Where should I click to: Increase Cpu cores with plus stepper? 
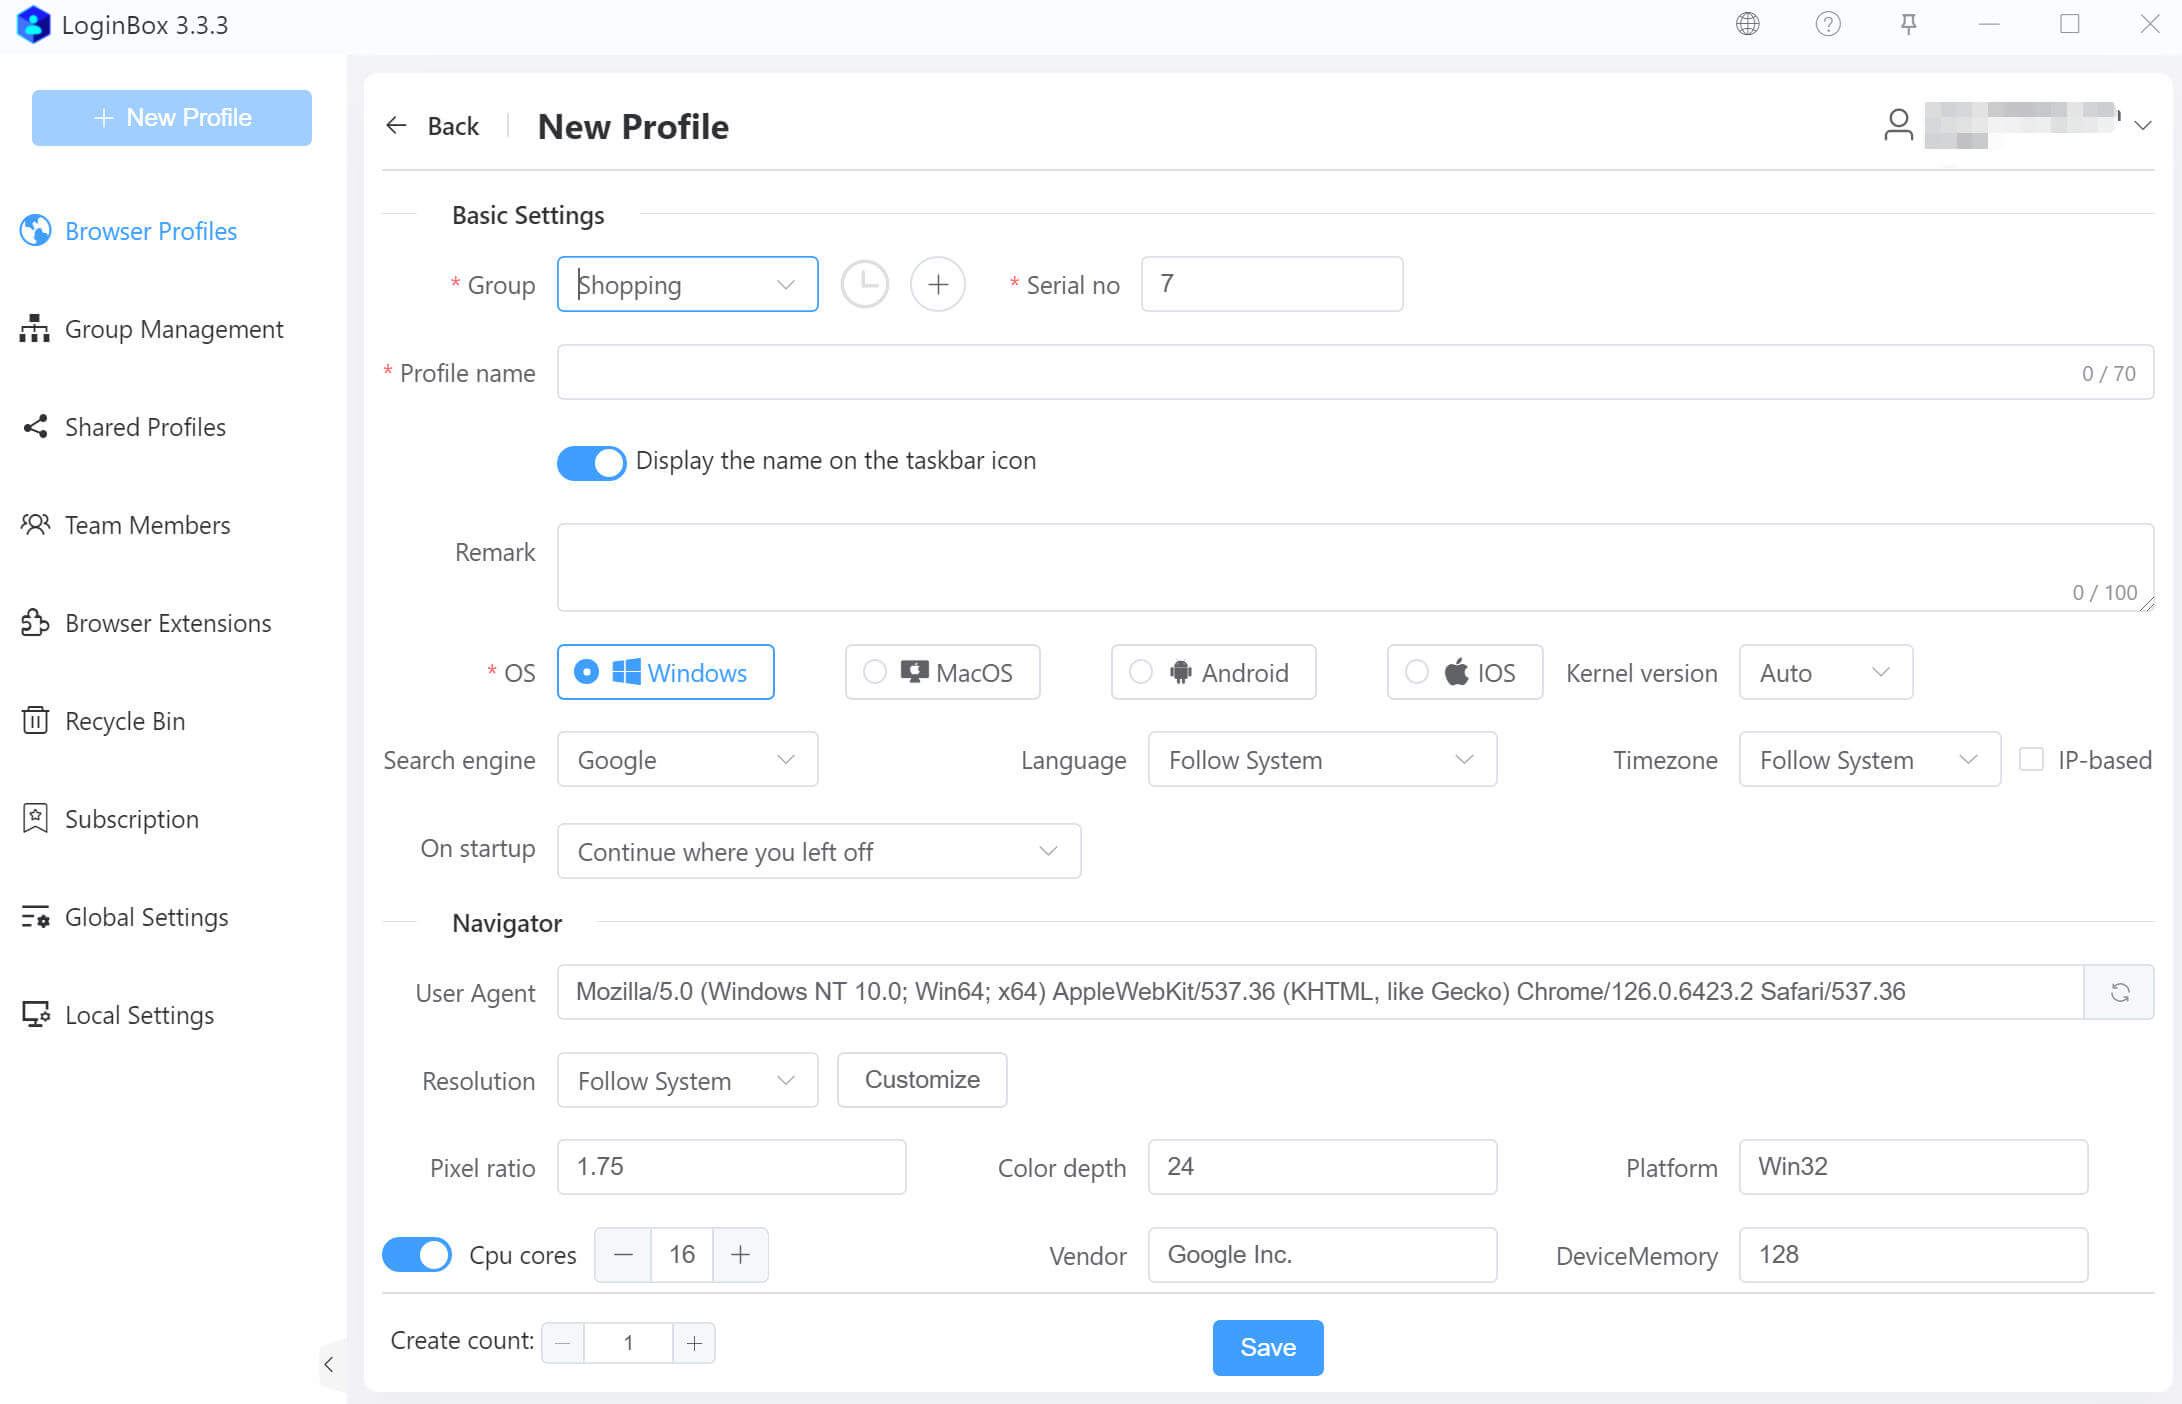point(740,1255)
